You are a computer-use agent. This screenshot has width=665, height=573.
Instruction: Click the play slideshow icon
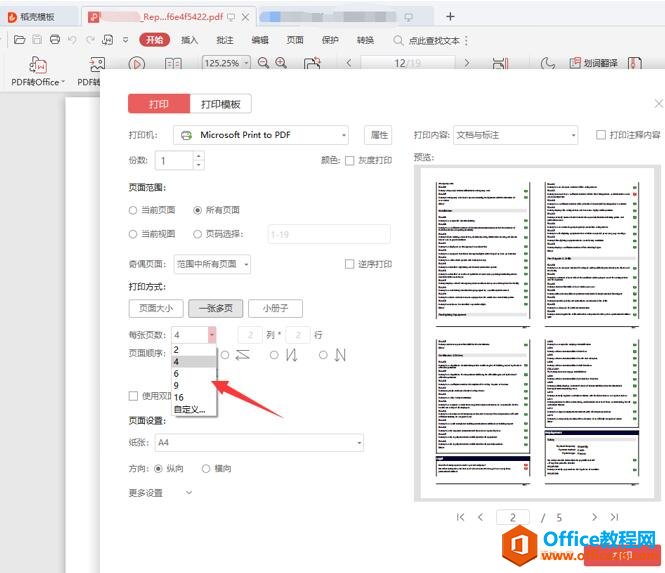[137, 64]
